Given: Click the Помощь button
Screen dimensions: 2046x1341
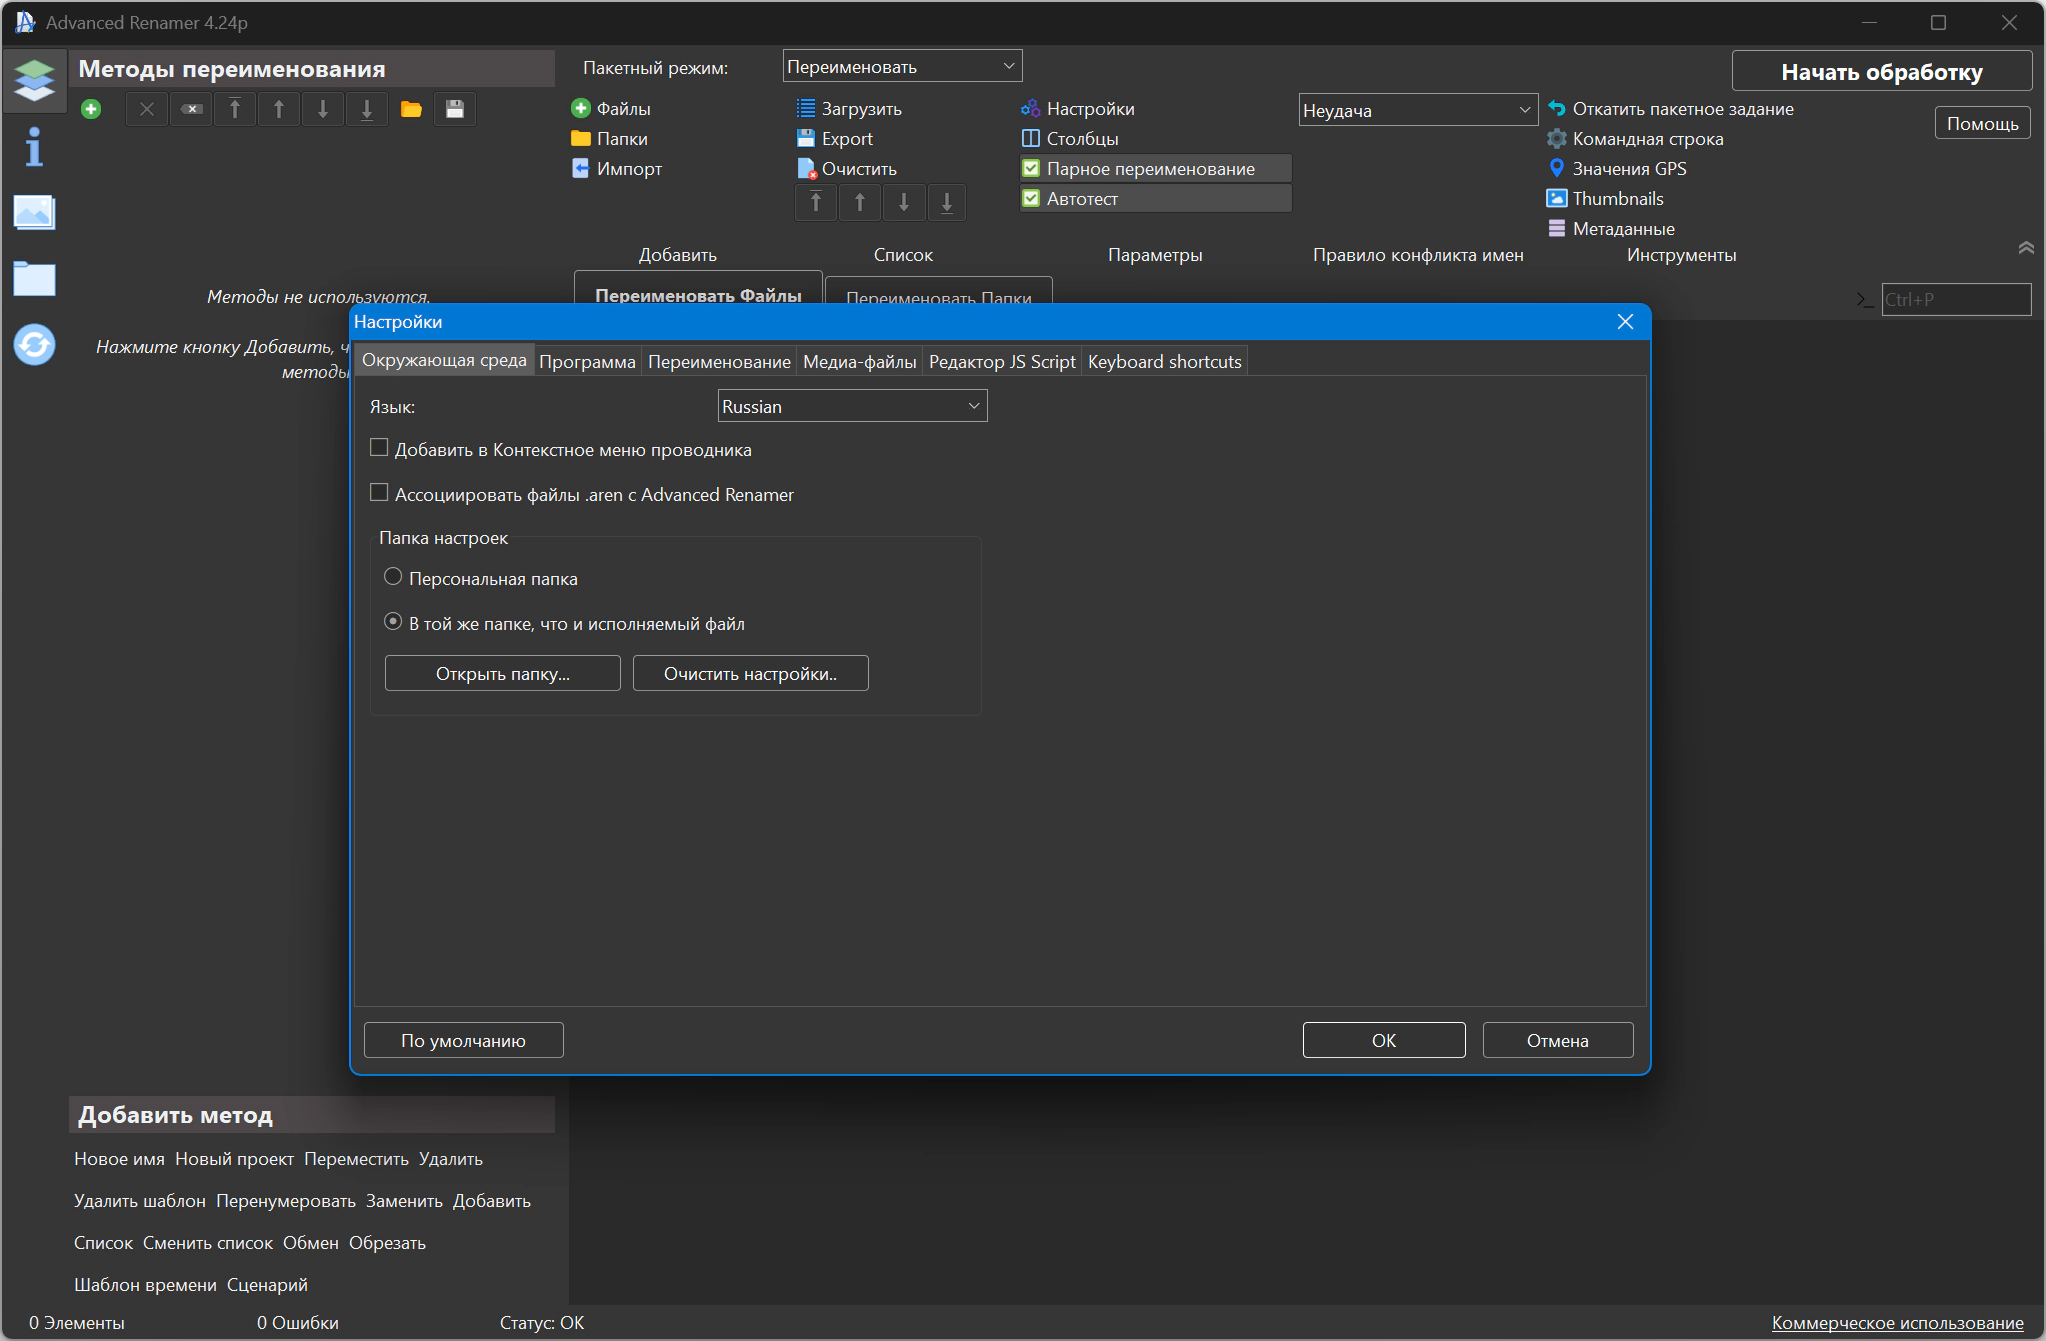Looking at the screenshot, I should click(1983, 123).
